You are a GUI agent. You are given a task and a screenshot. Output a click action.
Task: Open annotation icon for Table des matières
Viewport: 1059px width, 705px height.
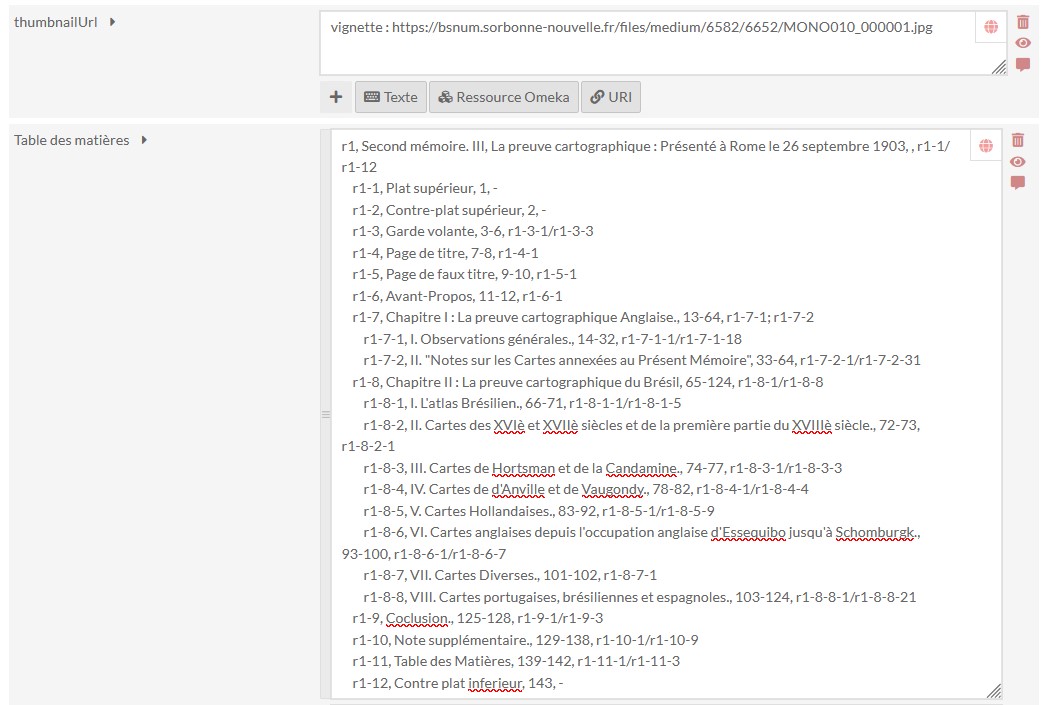pyautogui.click(x=1018, y=183)
